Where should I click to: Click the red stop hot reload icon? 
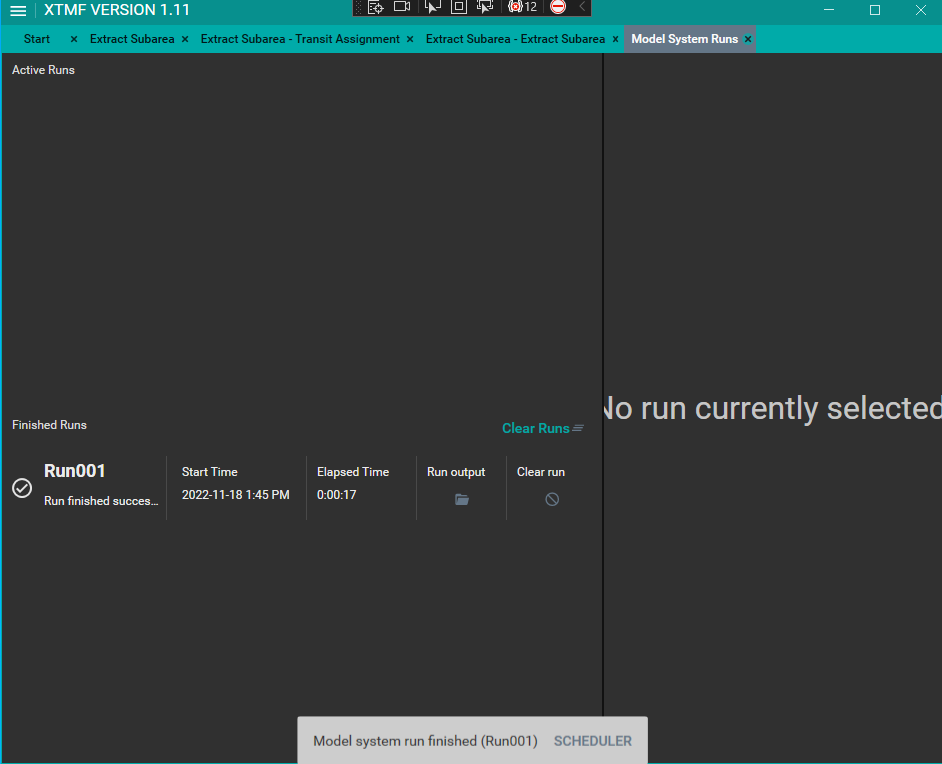(558, 7)
